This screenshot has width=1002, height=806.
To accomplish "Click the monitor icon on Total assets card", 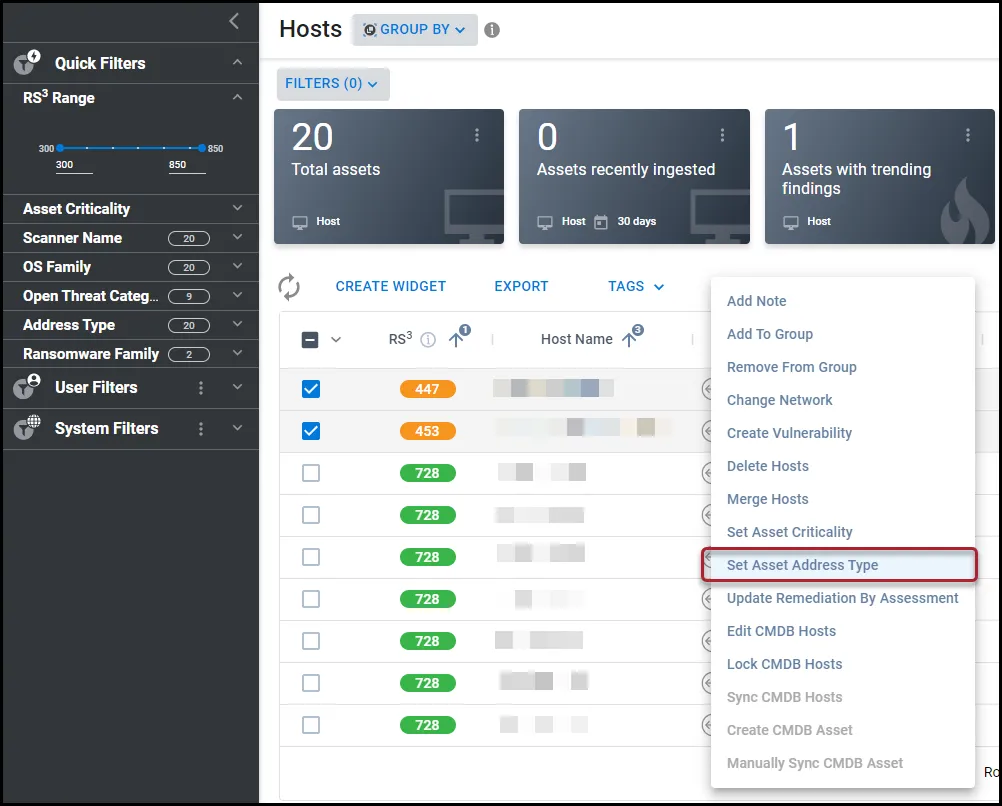I will point(300,222).
